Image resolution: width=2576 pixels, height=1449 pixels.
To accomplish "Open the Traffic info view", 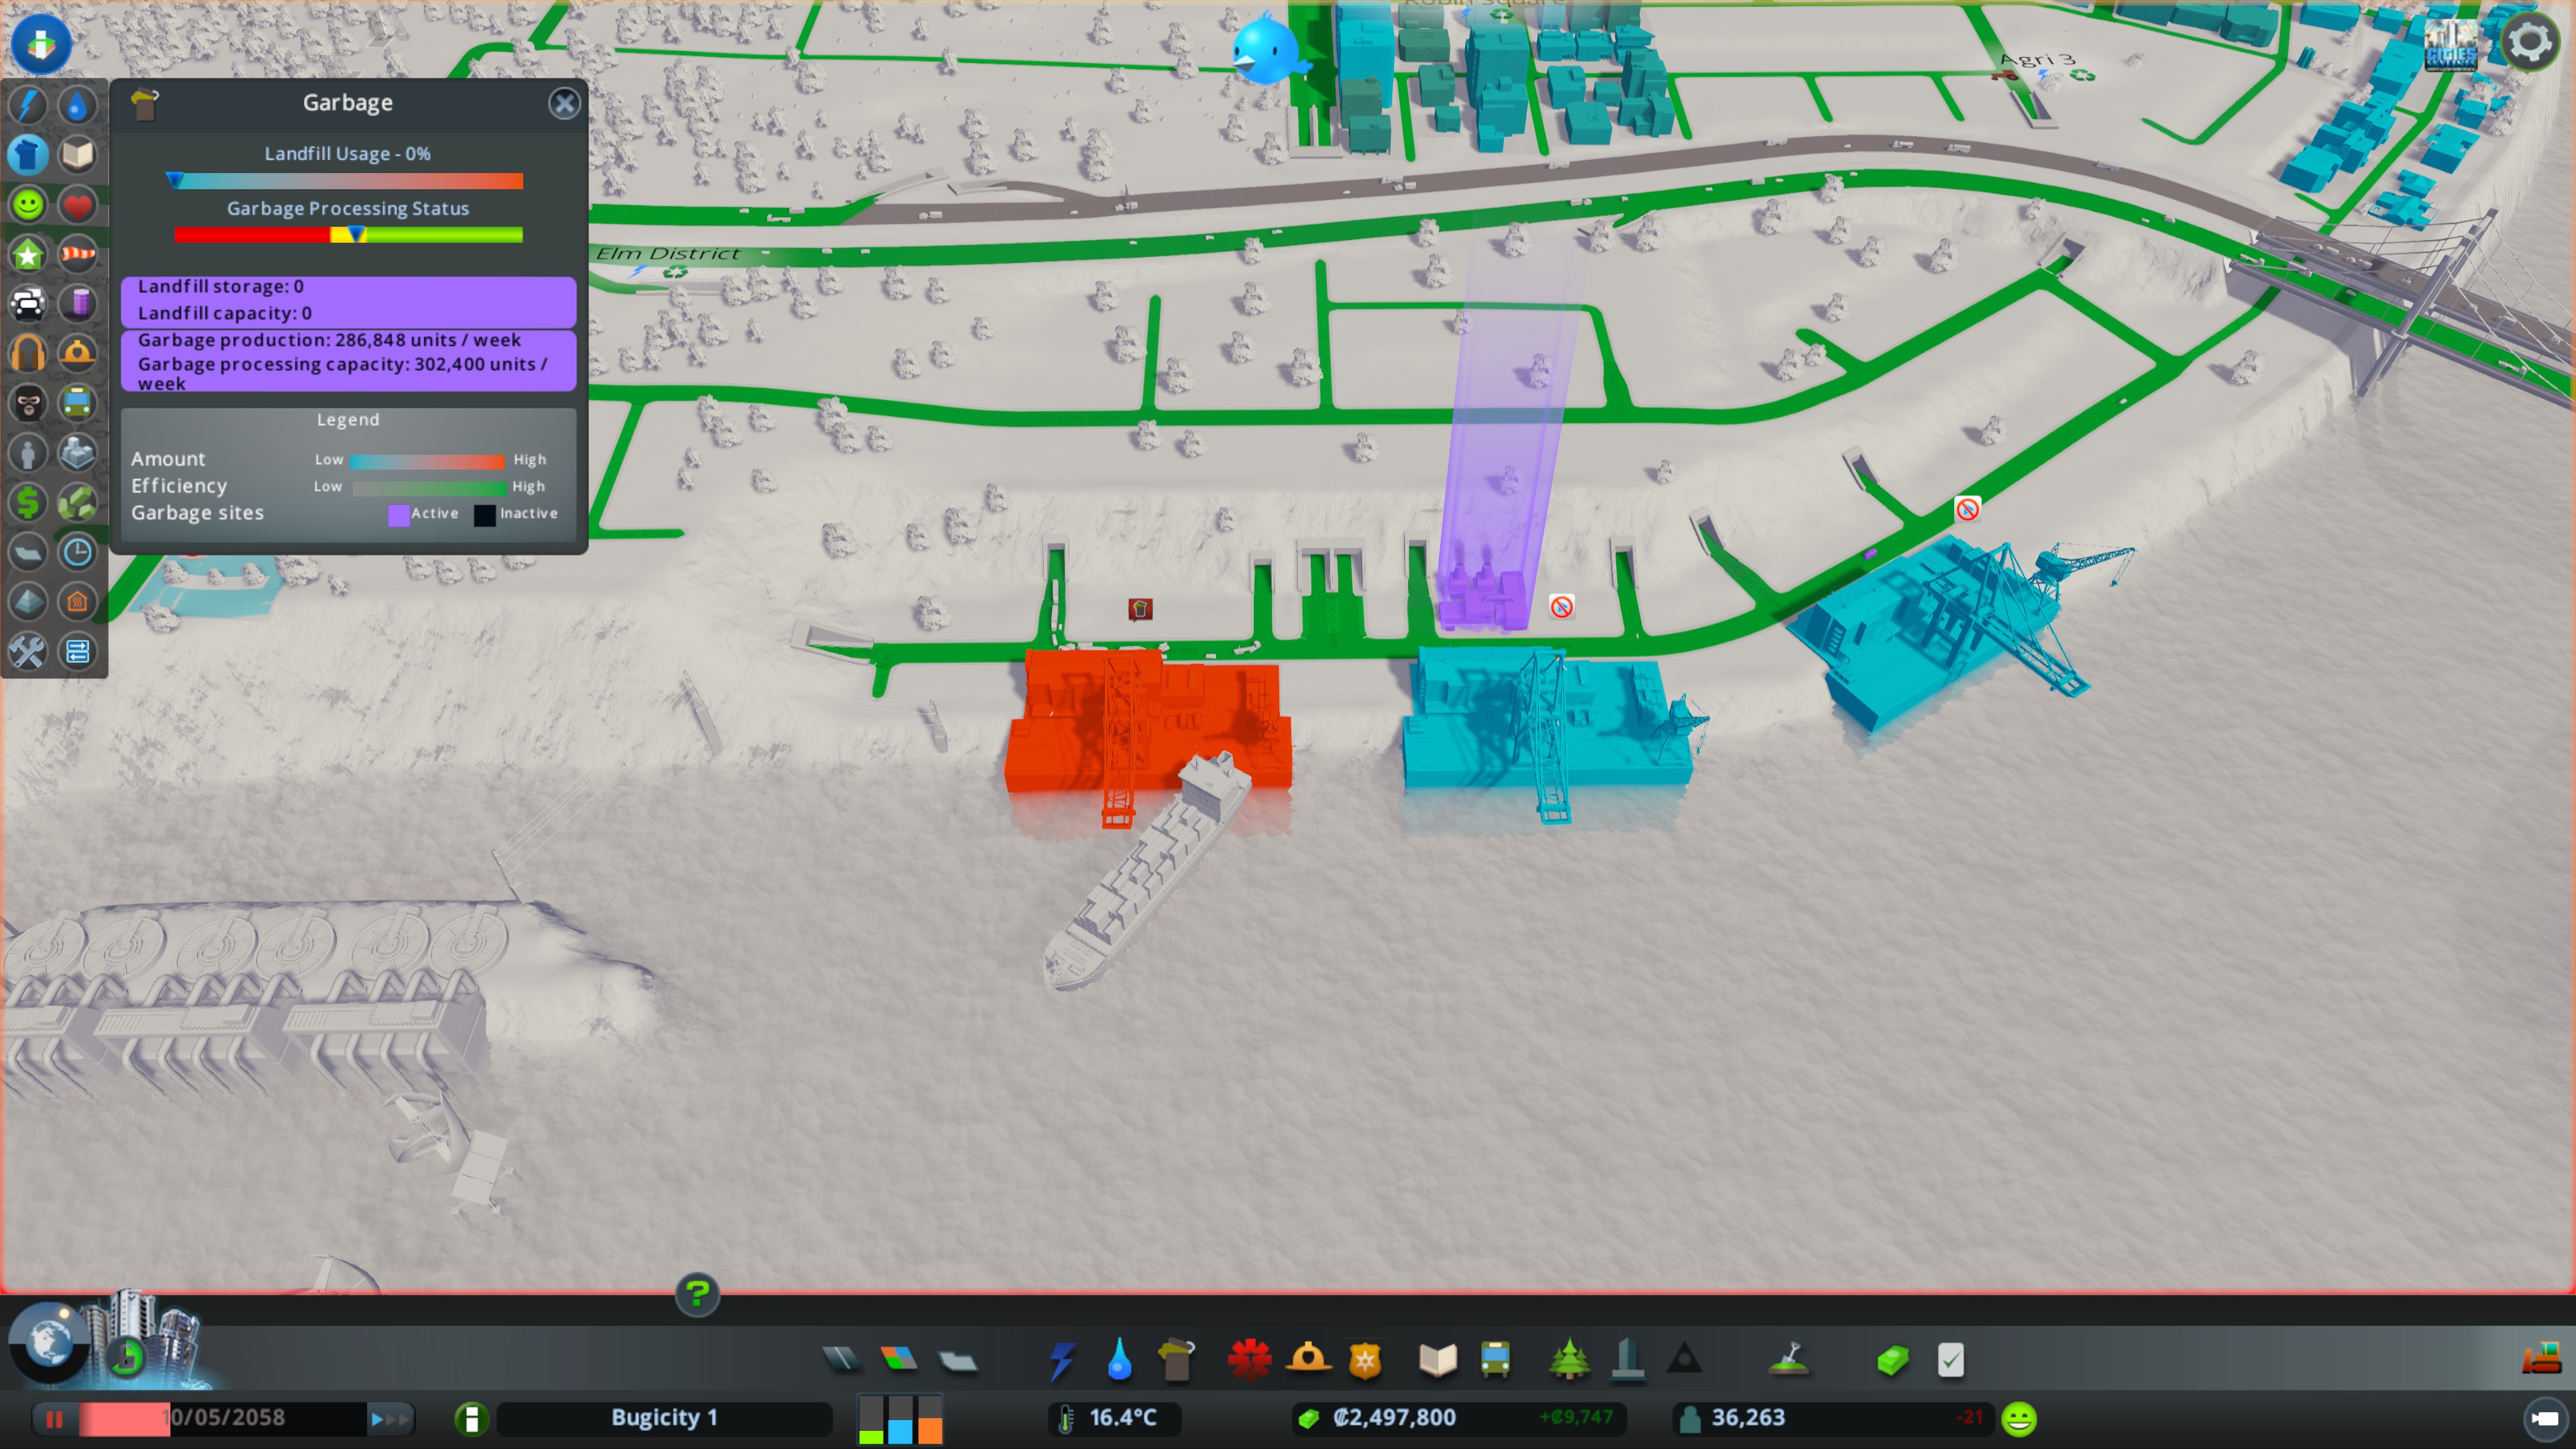I will (x=27, y=304).
